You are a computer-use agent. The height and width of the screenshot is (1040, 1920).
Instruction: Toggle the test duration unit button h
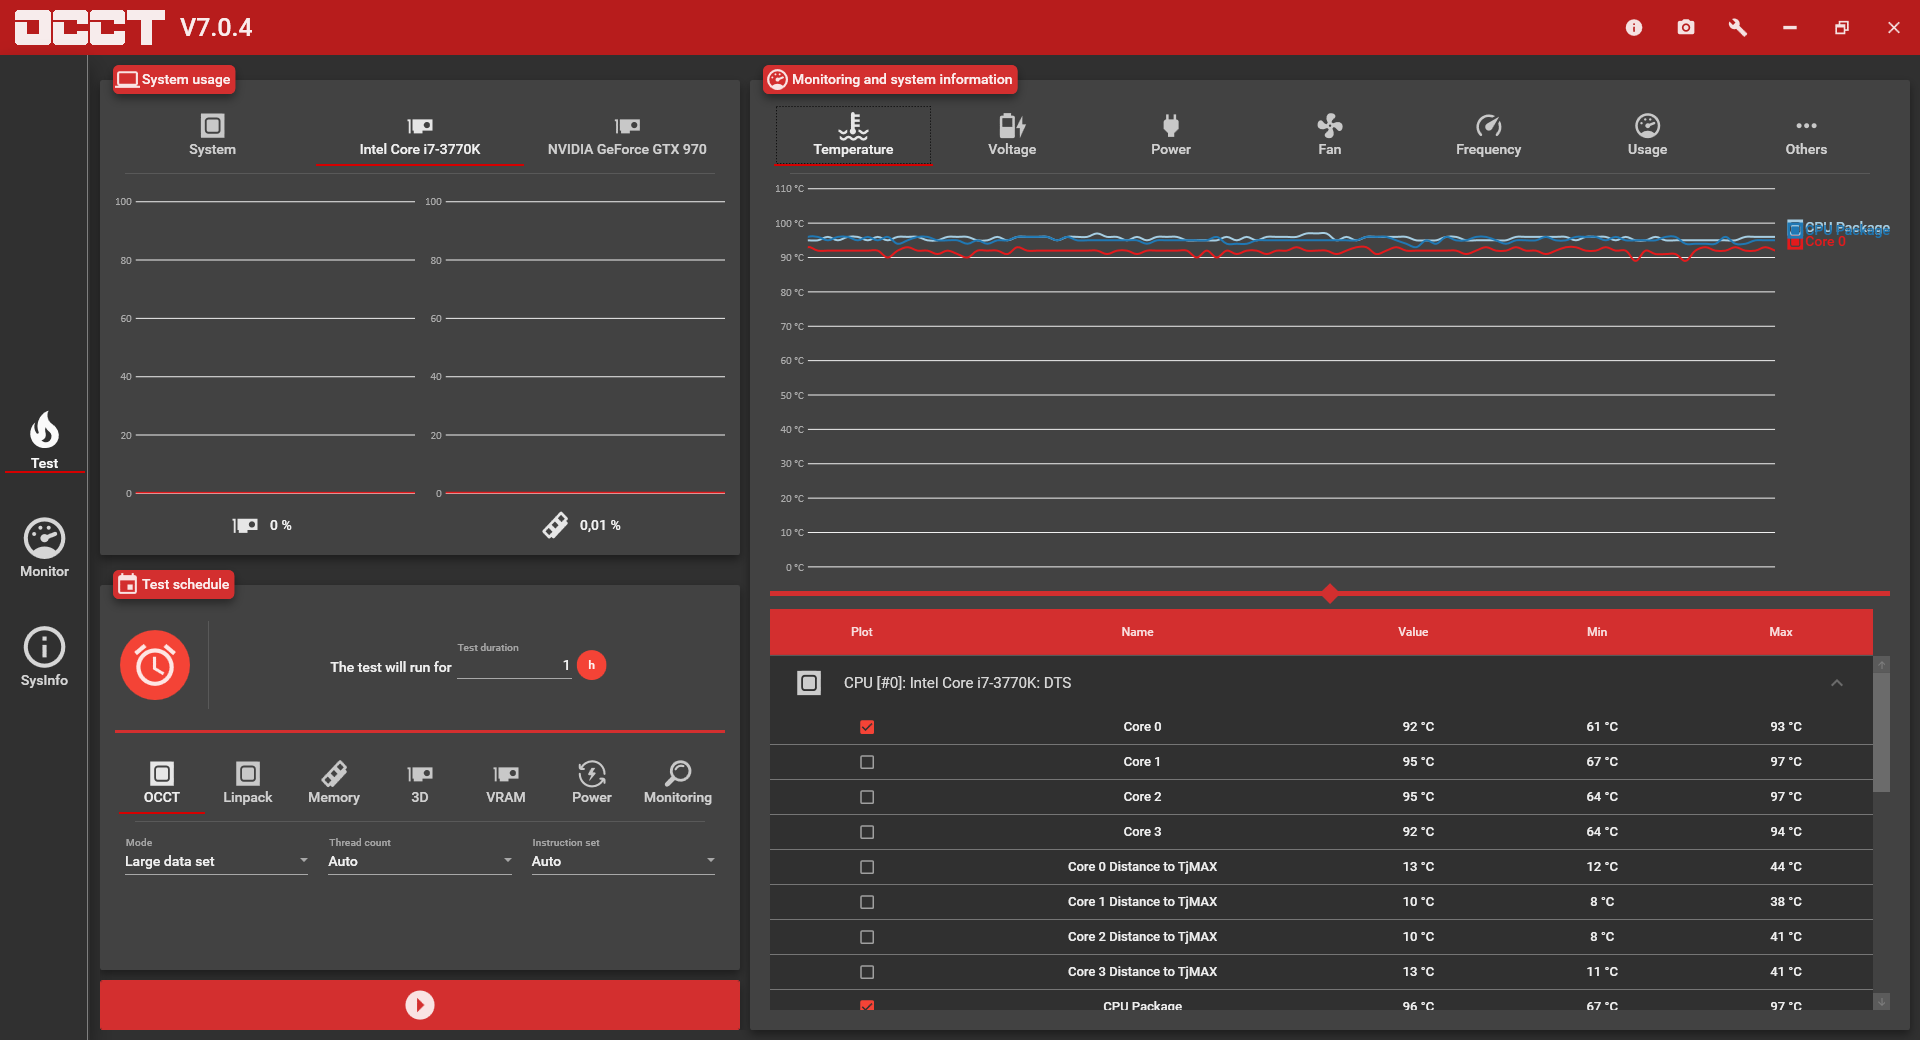coord(592,665)
